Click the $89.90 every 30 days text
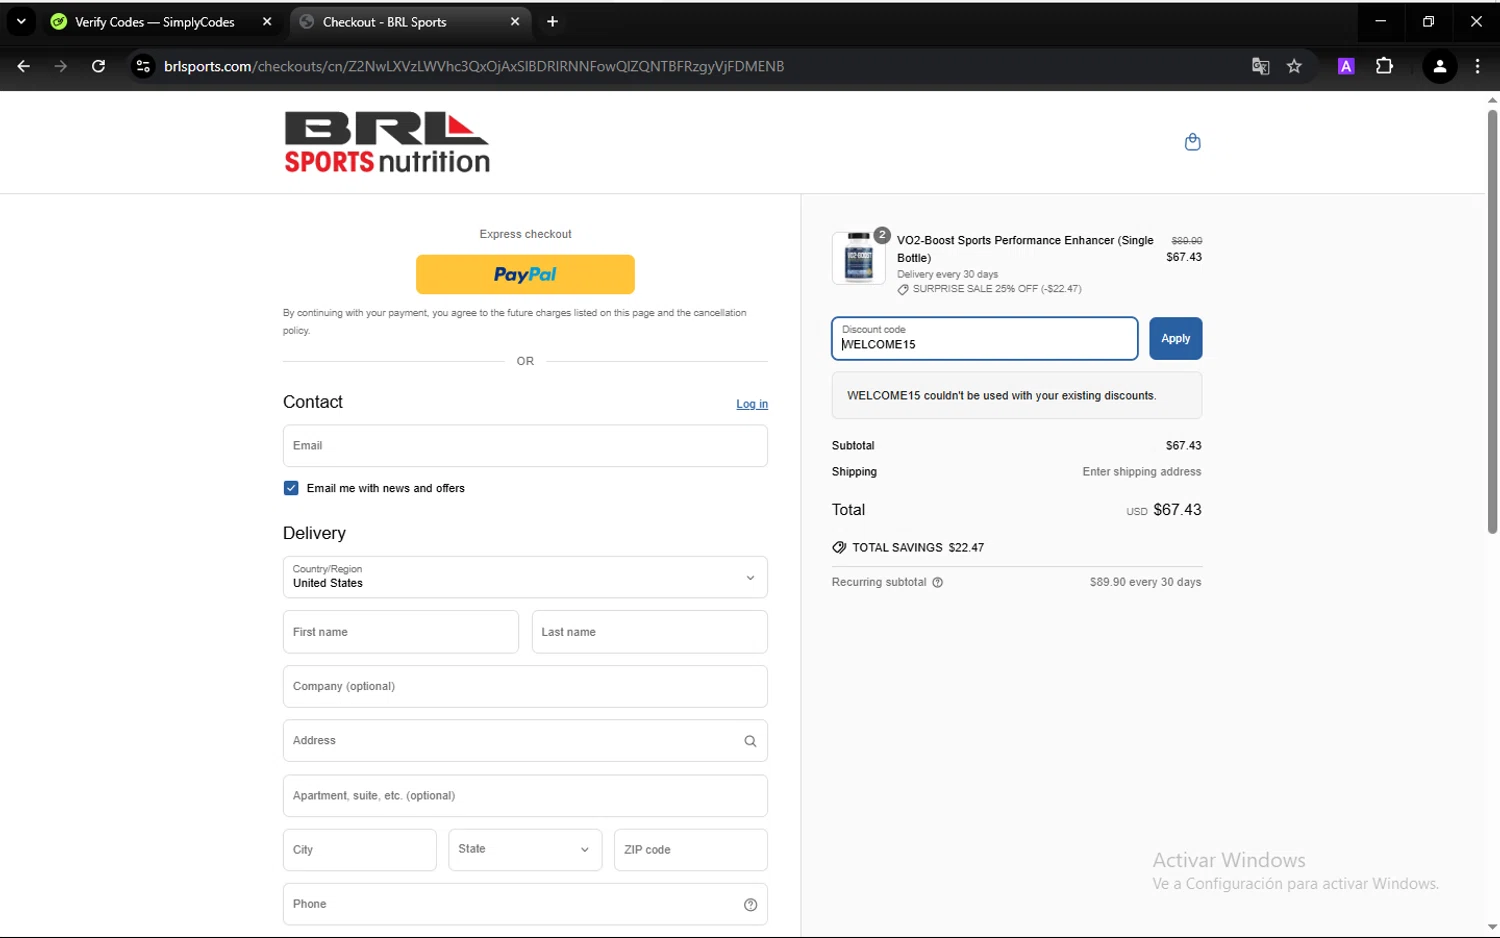This screenshot has width=1500, height=938. coord(1145,582)
